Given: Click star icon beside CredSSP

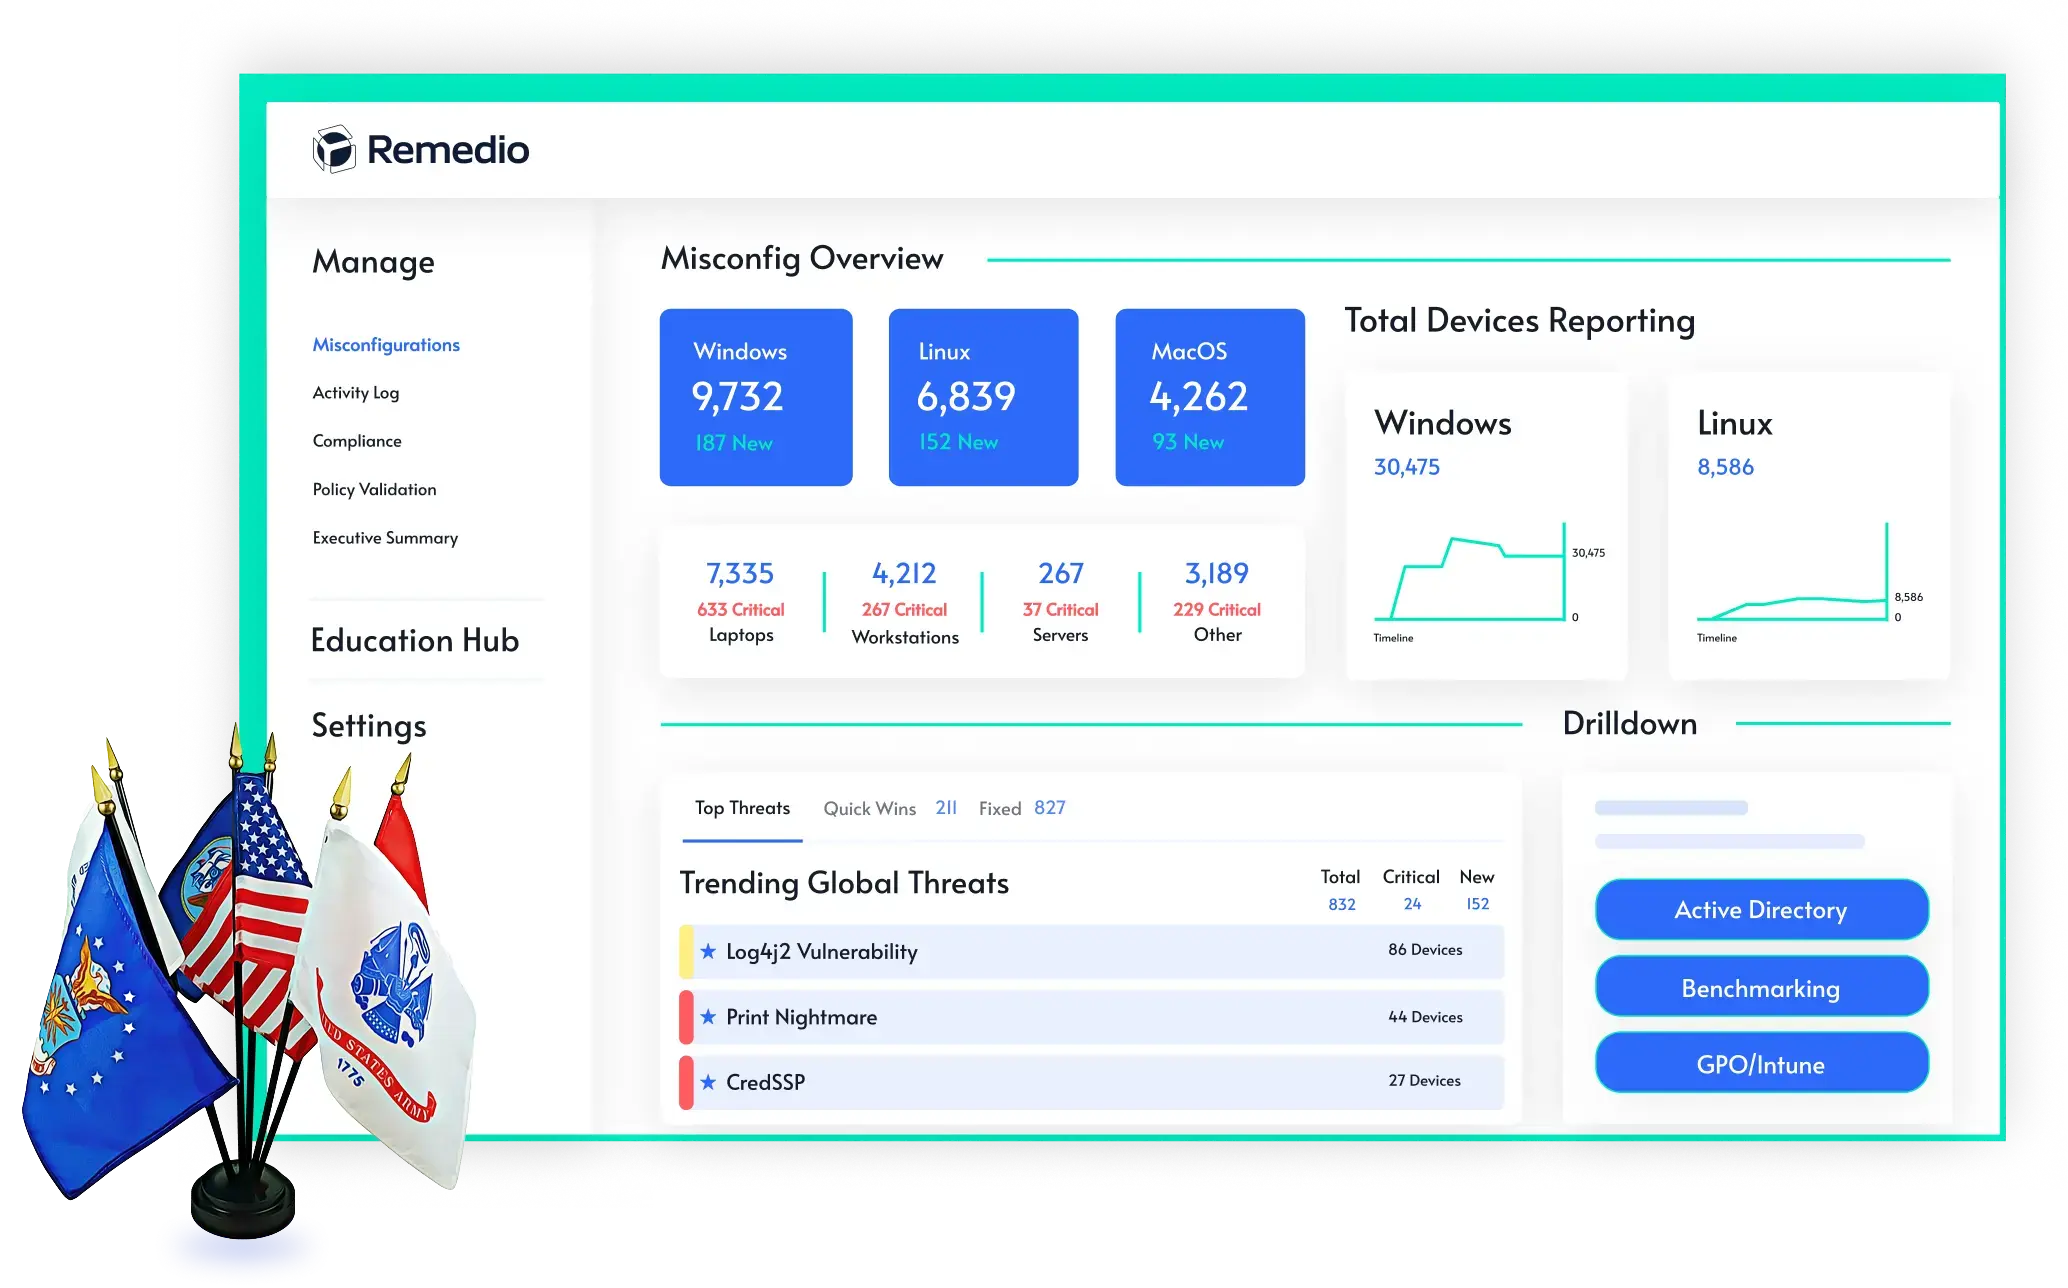Looking at the screenshot, I should (x=708, y=1081).
